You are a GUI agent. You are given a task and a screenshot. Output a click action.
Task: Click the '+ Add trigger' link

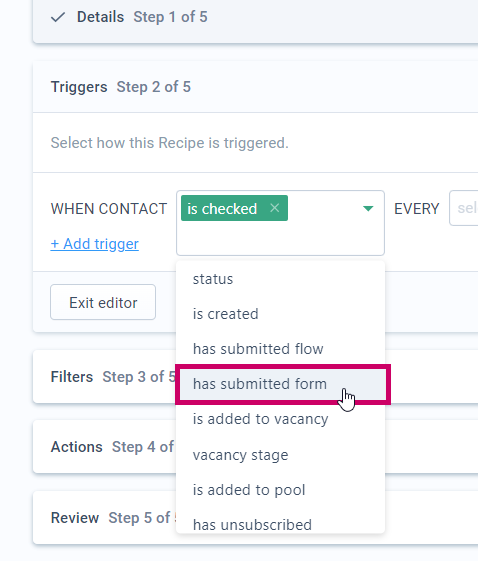95,244
